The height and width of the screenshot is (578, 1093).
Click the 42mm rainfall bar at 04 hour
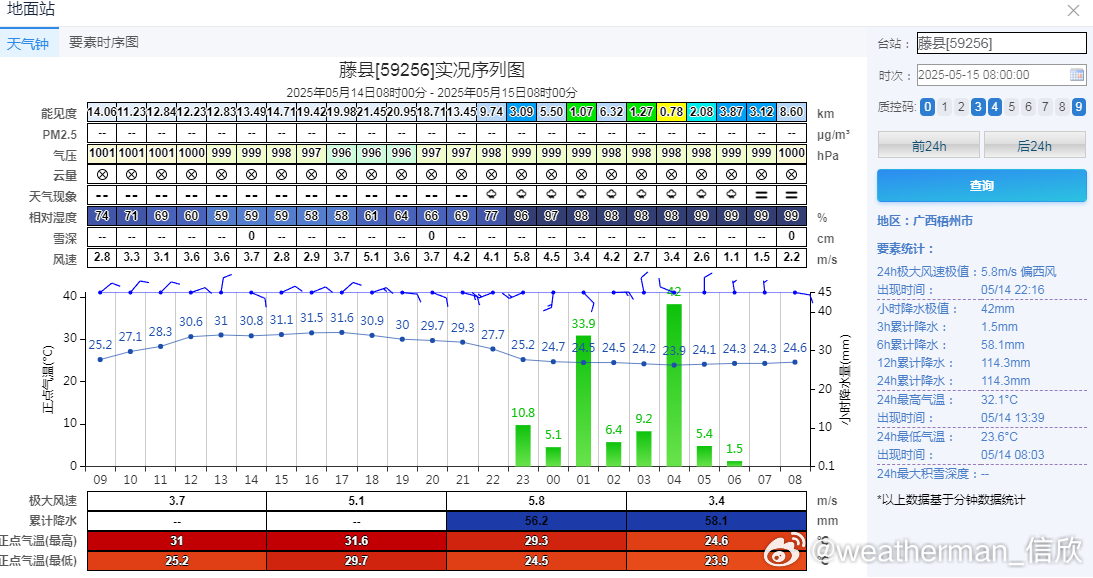click(674, 385)
